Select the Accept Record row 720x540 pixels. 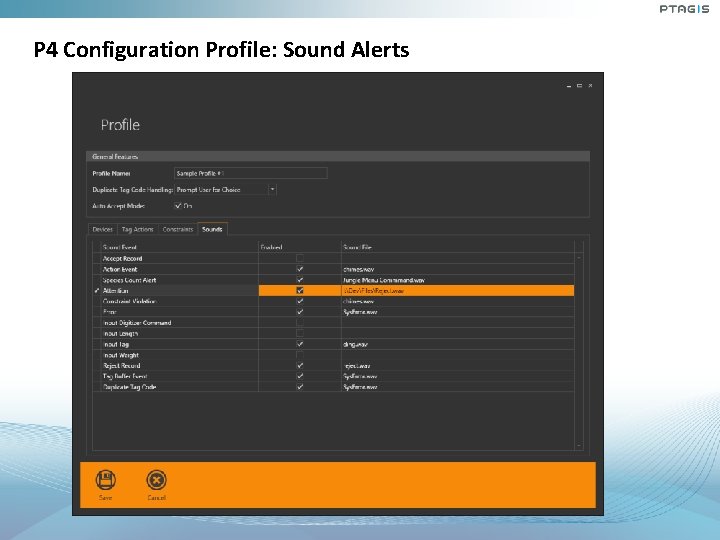(x=333, y=259)
